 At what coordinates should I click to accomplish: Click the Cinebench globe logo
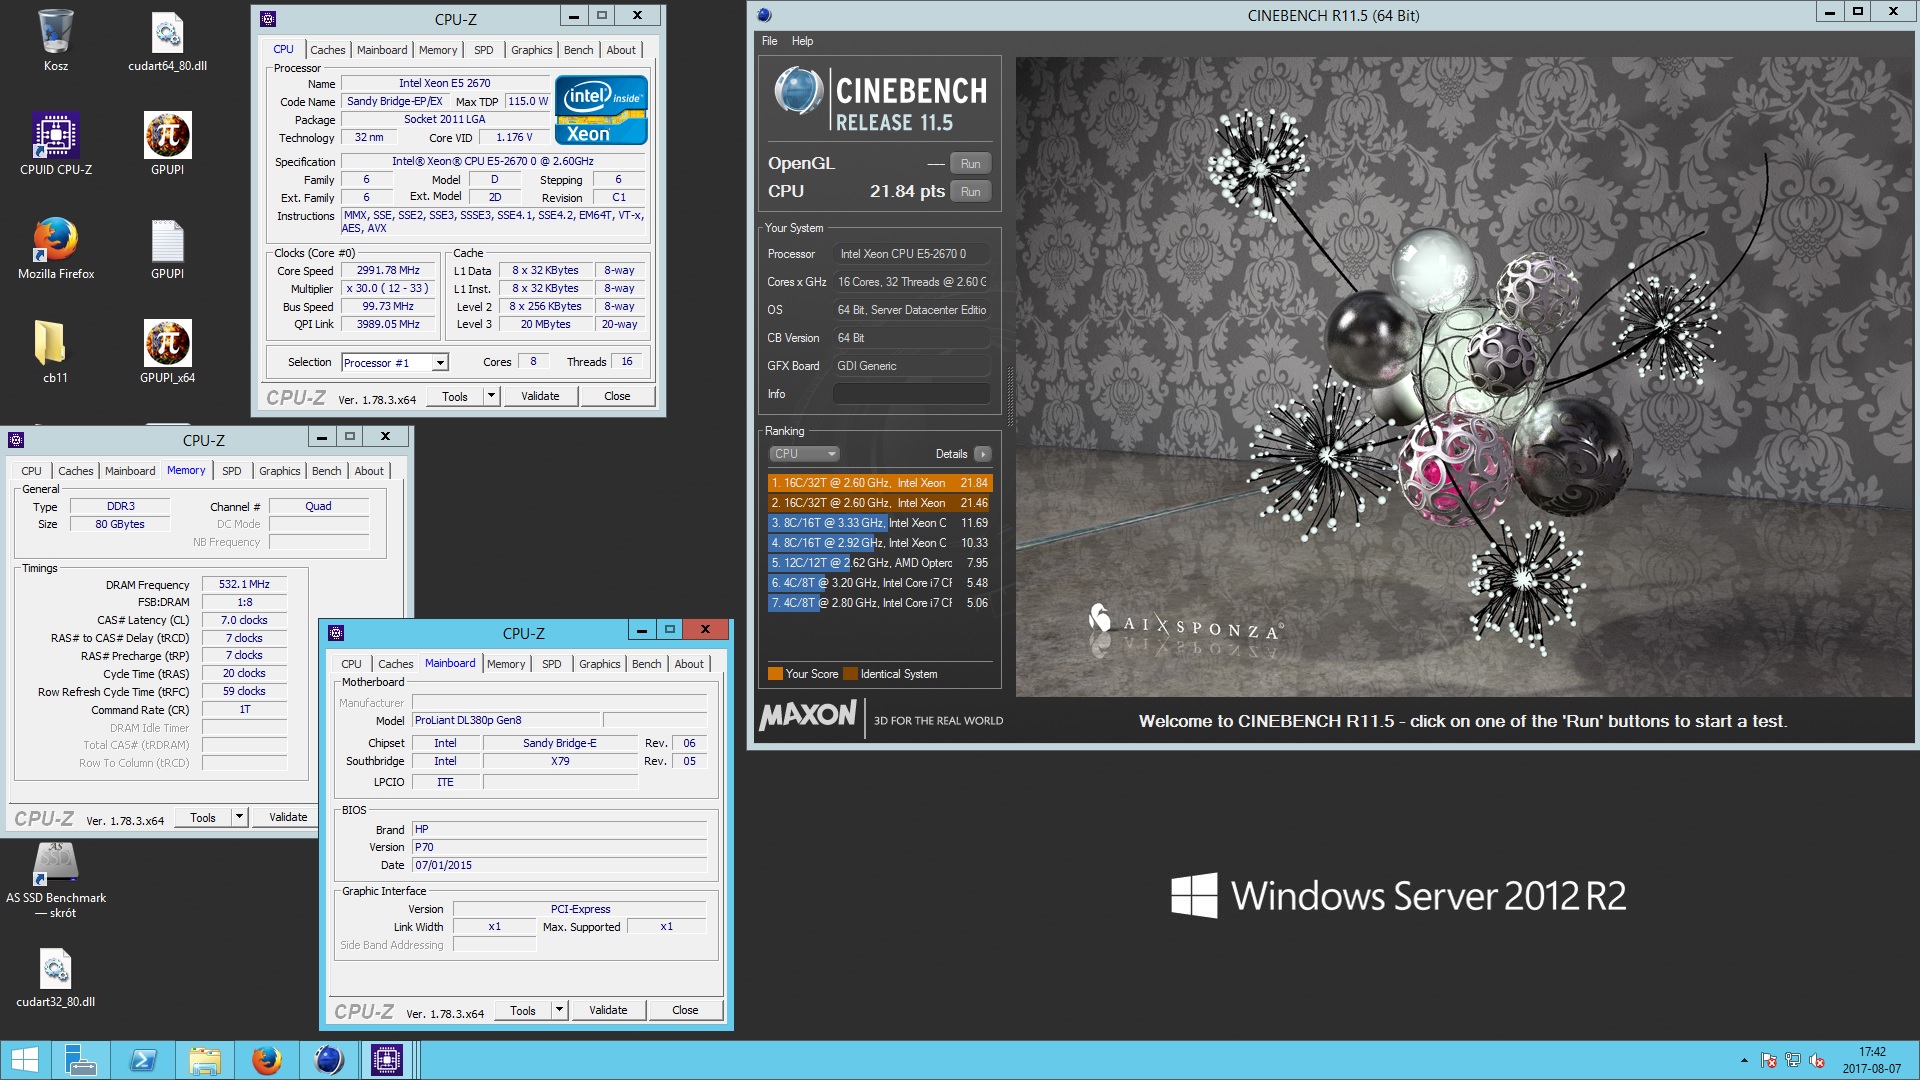[798, 91]
